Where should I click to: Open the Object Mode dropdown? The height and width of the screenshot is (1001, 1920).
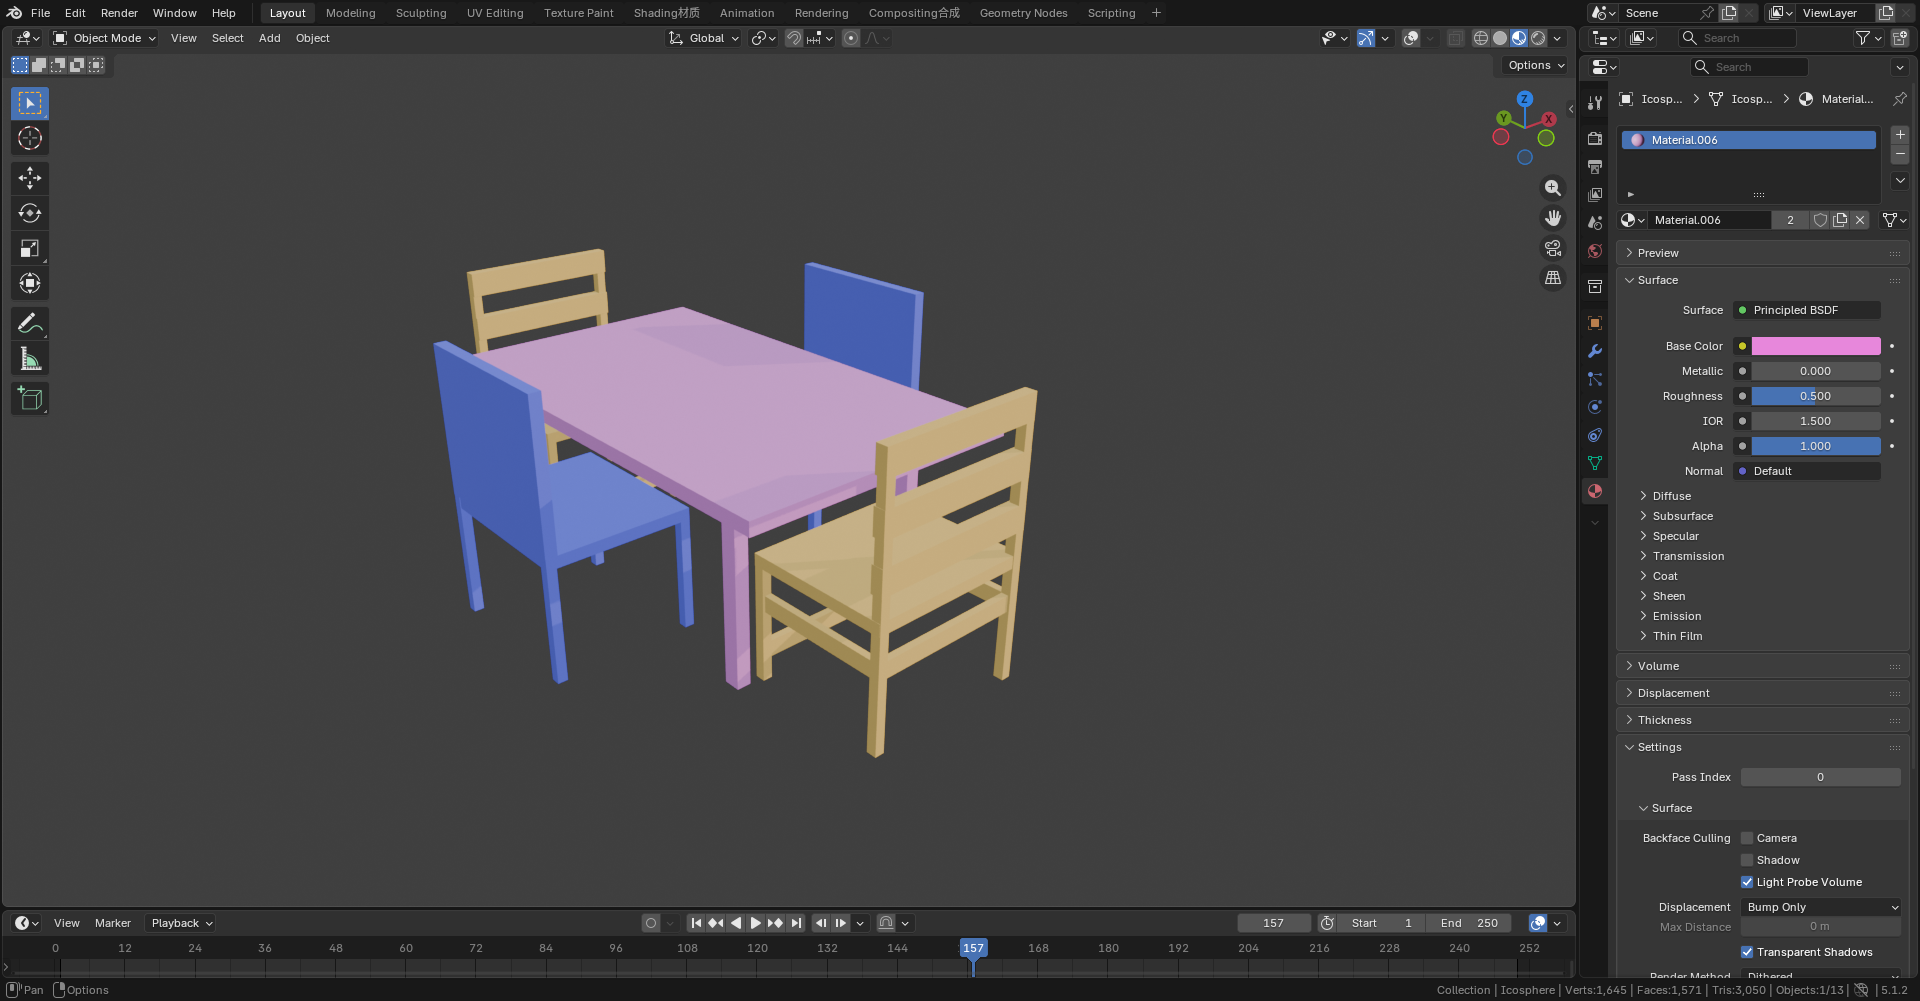click(x=105, y=38)
